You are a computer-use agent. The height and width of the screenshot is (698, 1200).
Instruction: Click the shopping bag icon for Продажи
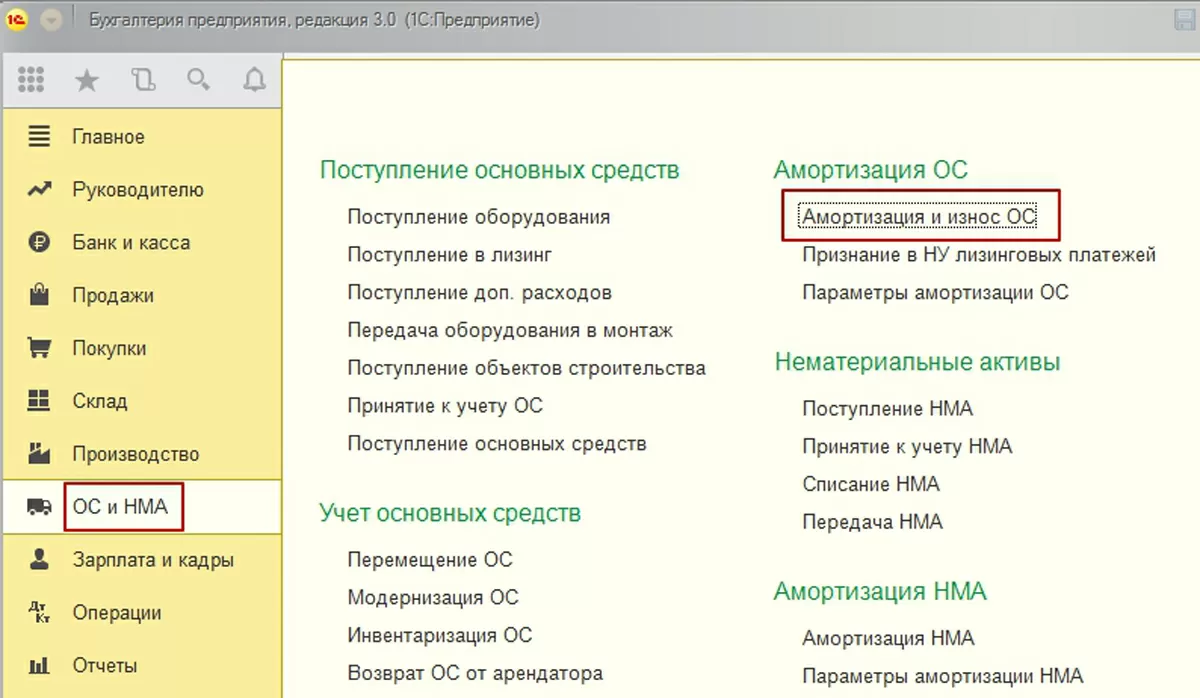coord(38,295)
